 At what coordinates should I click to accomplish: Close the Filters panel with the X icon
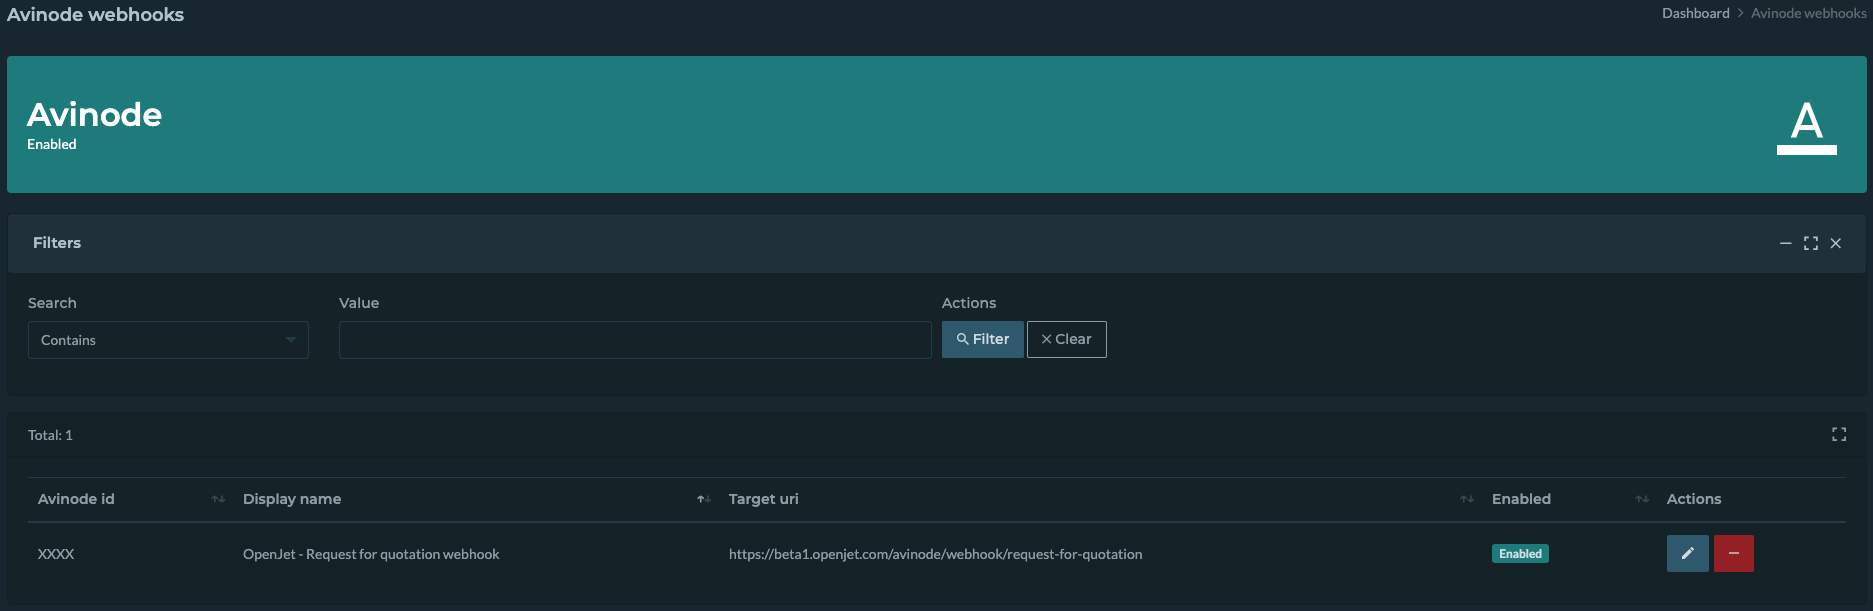click(1835, 244)
